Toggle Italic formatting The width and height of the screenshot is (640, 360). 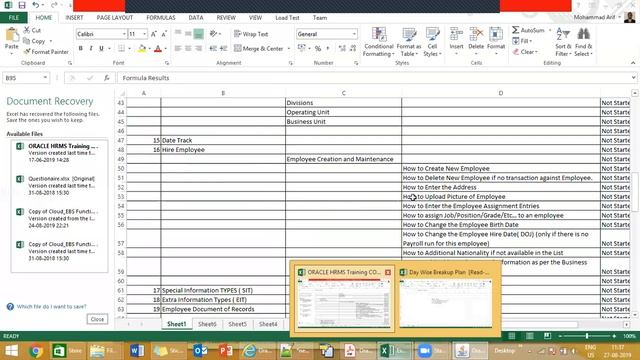pos(91,49)
